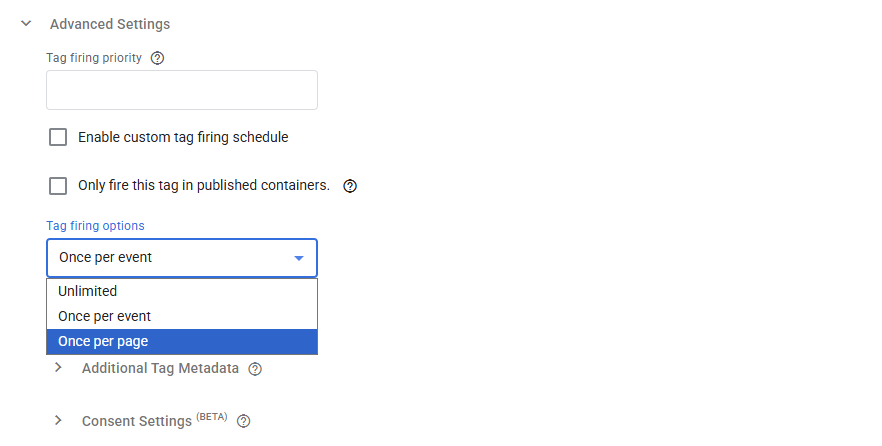The width and height of the screenshot is (882, 446).
Task: Expand Consent Settings chevron
Action: coord(58,421)
